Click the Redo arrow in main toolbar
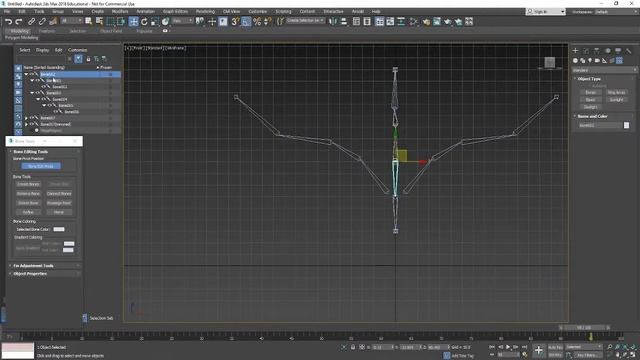Viewport: 640px width, 360px height. [18, 21]
